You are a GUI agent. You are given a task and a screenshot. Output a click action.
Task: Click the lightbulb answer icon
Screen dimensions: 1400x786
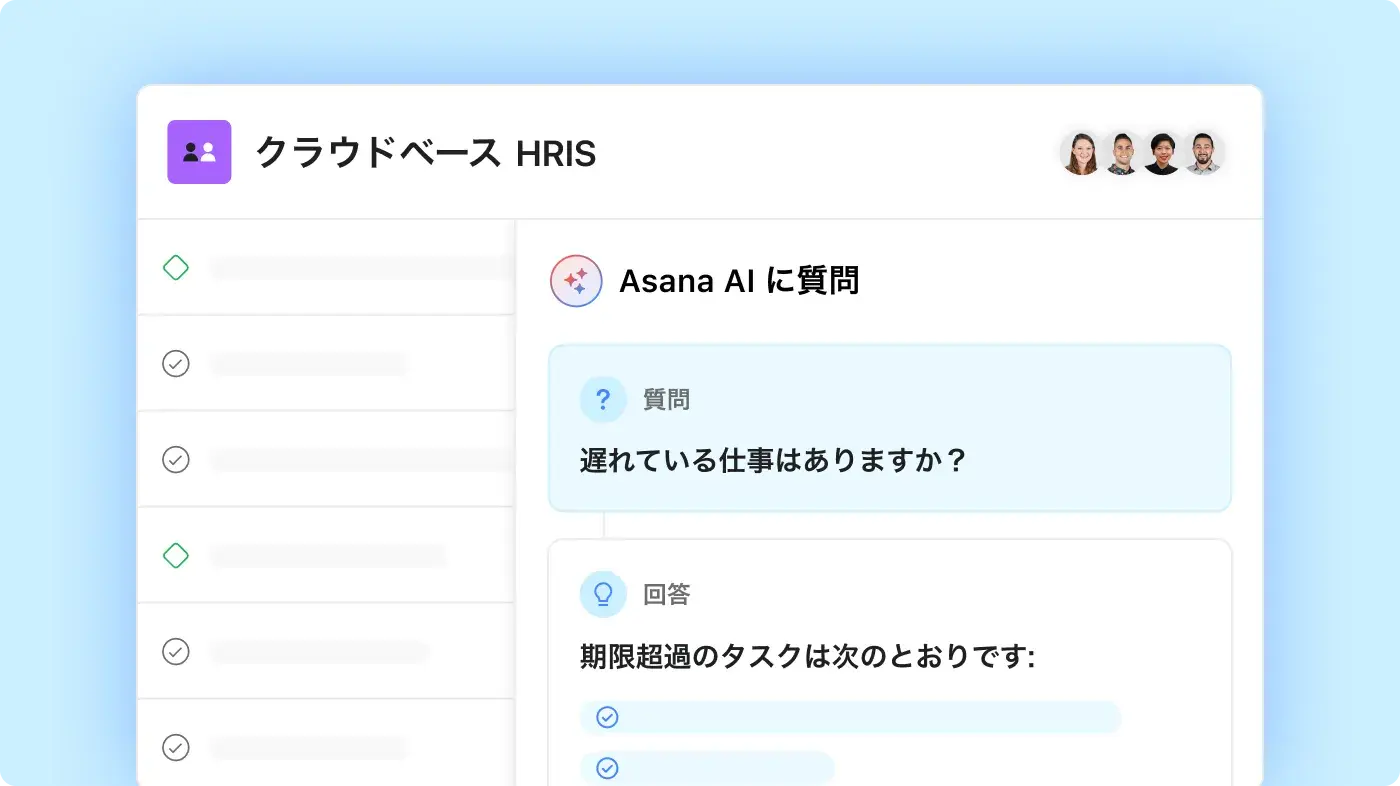point(603,595)
